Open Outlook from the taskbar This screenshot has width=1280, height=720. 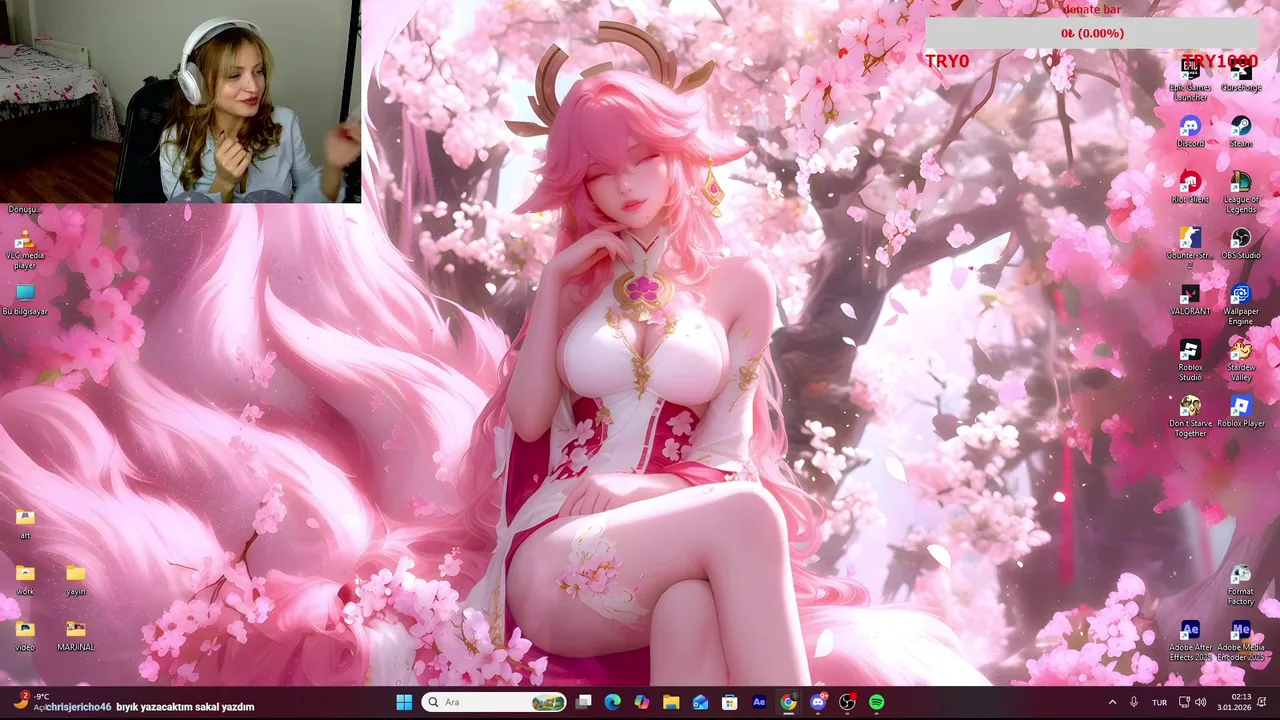click(700, 702)
